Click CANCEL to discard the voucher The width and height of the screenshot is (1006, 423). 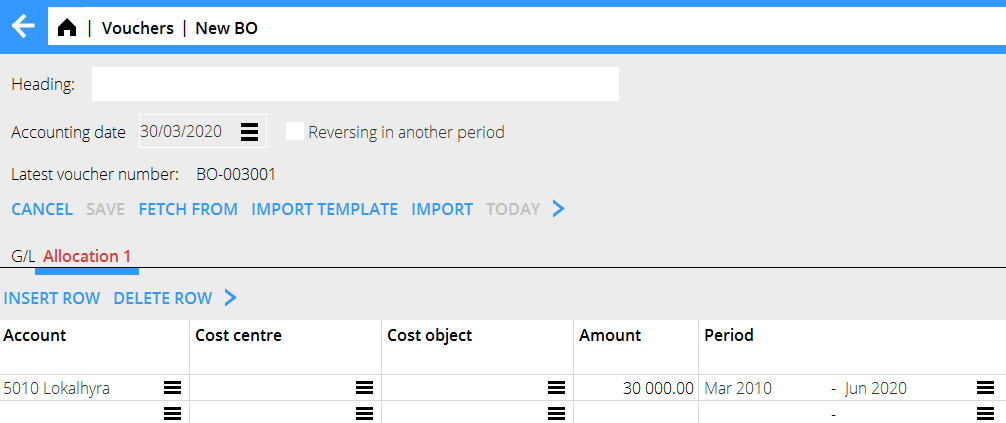click(42, 209)
